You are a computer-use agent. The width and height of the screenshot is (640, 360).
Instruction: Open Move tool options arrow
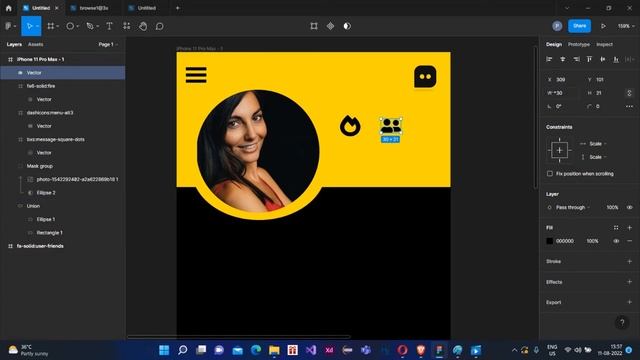tap(37, 26)
